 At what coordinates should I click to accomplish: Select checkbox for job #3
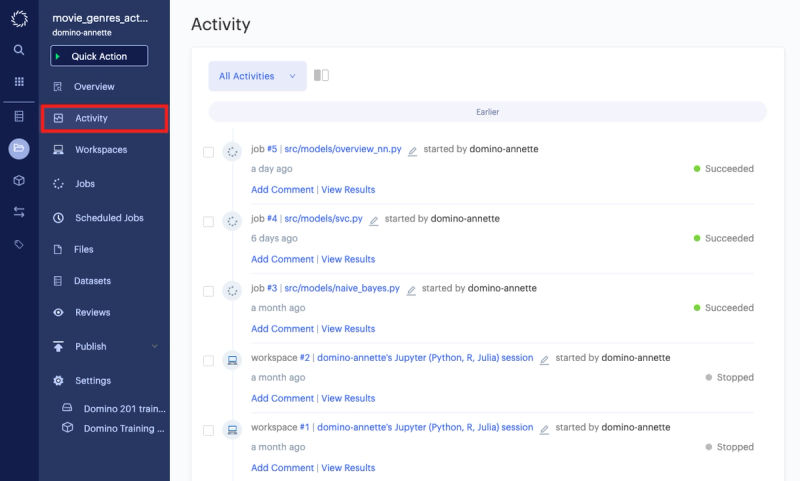click(x=208, y=291)
